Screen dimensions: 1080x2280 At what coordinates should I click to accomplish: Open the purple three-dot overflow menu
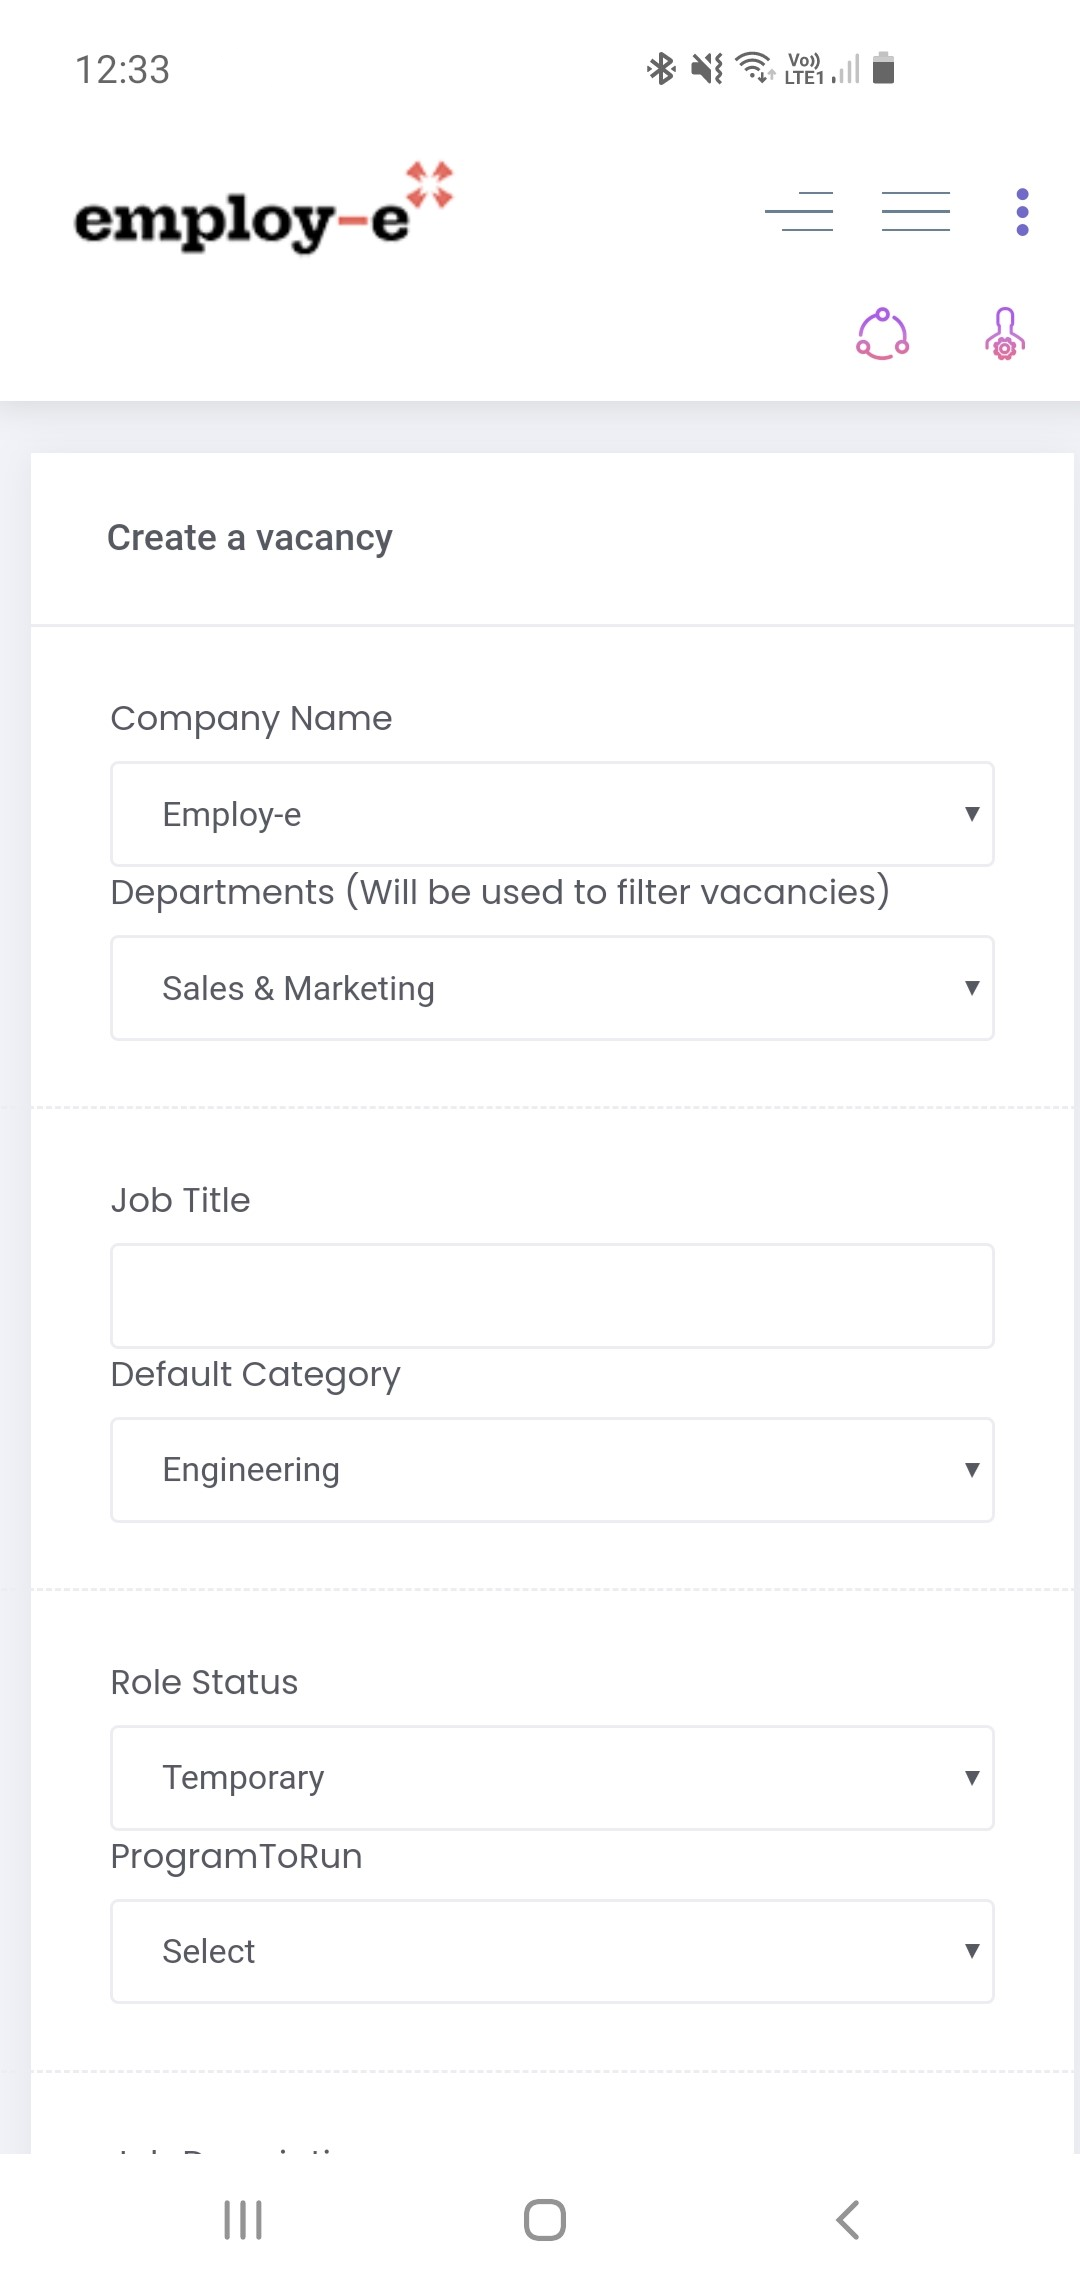tap(1022, 212)
